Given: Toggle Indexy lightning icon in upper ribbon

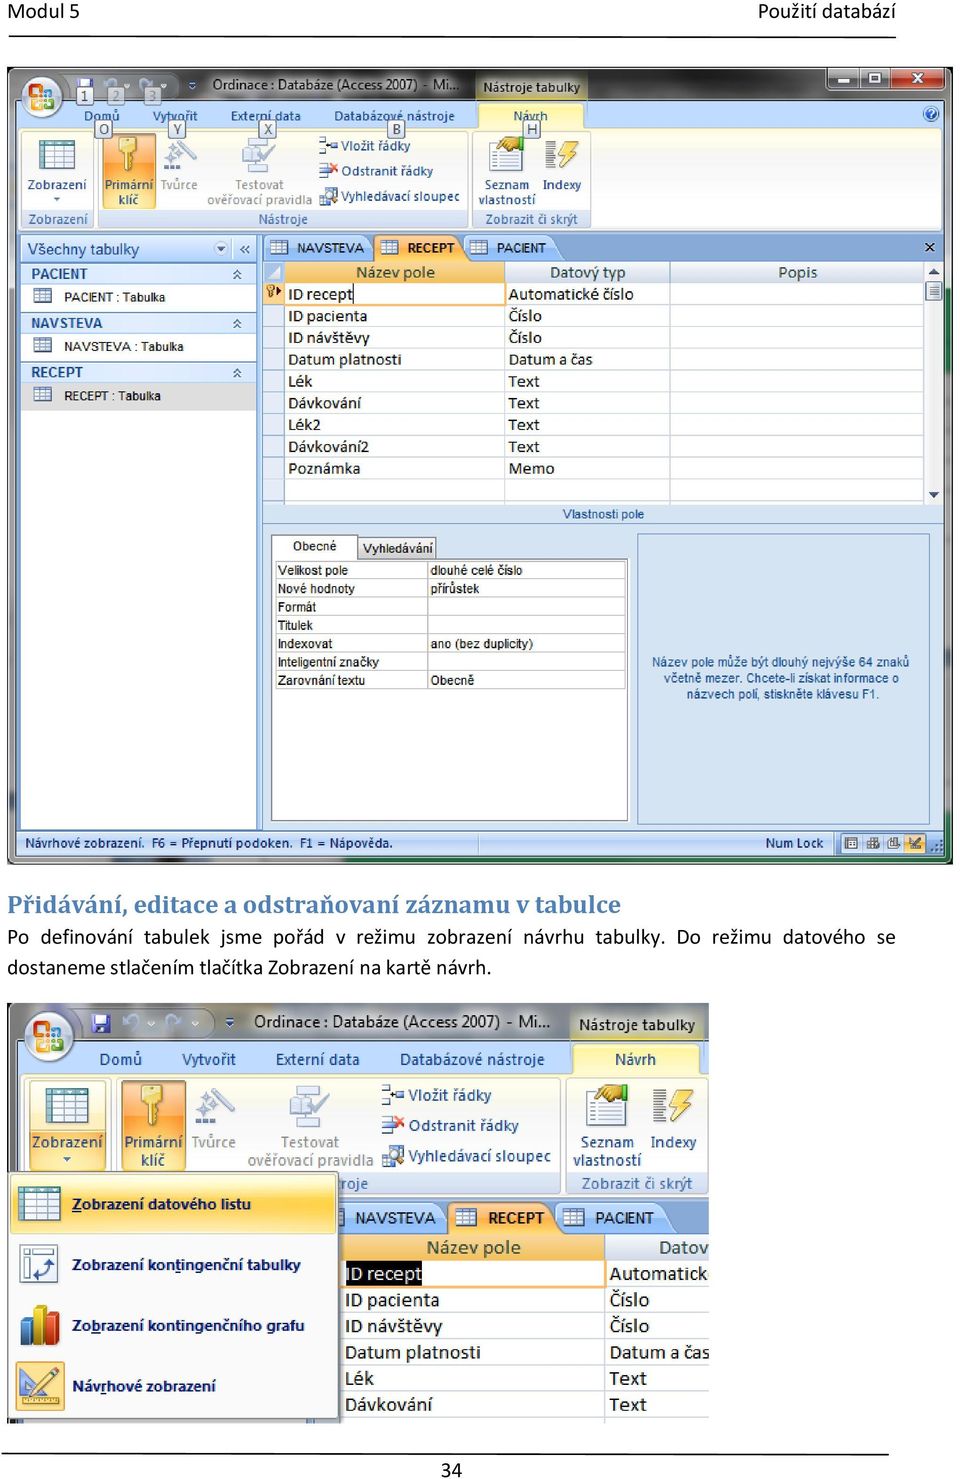Looking at the screenshot, I should [562, 164].
